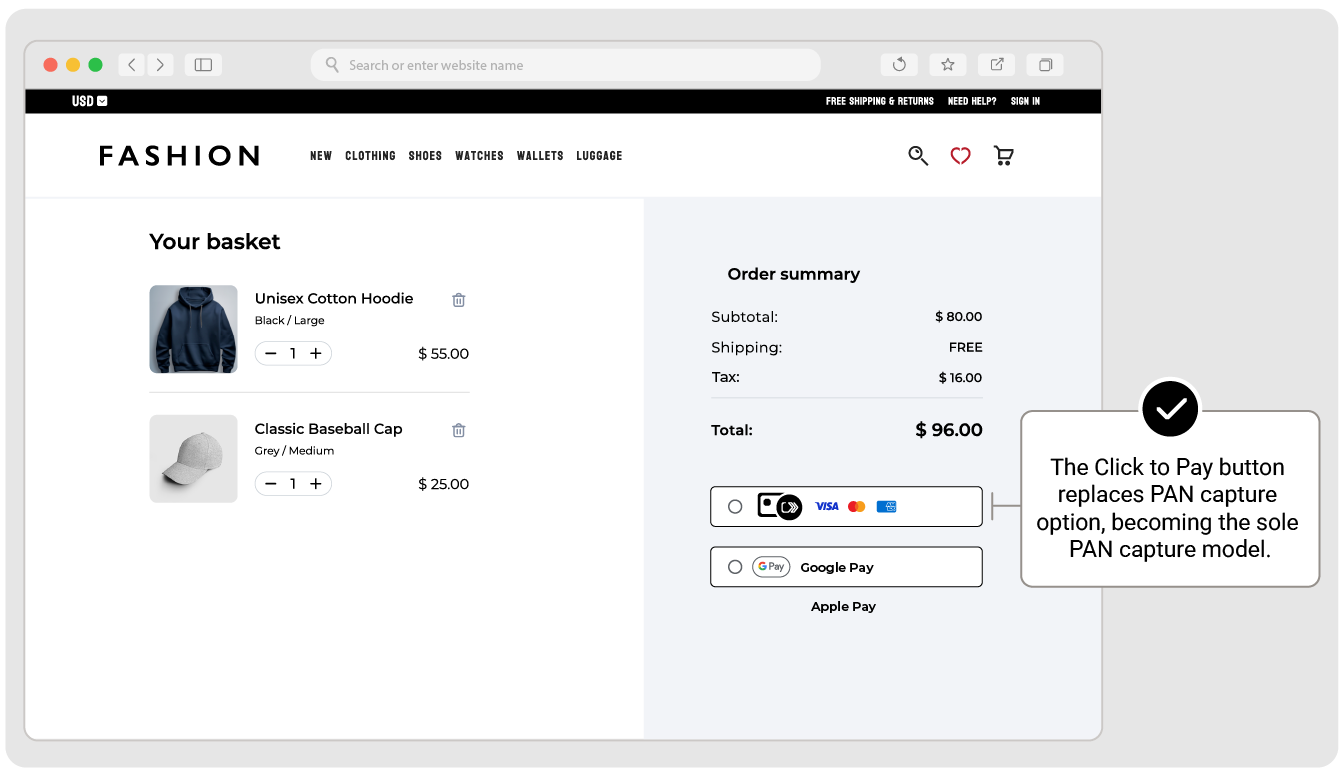Click the Classic Baseball Cap title
Viewport: 1344px width, 782px height.
point(328,429)
